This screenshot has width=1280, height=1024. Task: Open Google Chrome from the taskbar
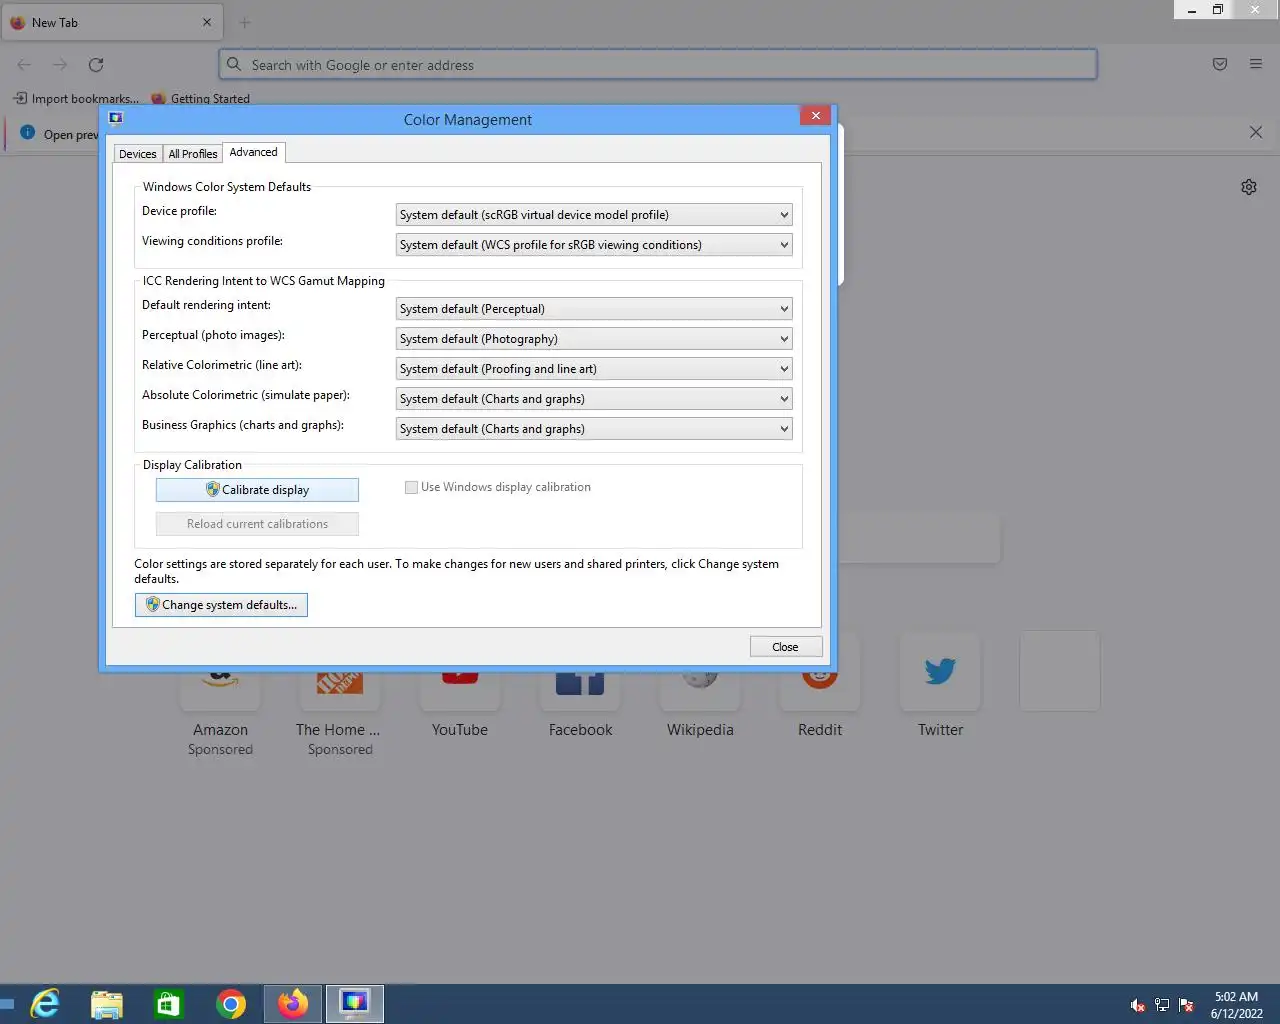coord(231,1003)
